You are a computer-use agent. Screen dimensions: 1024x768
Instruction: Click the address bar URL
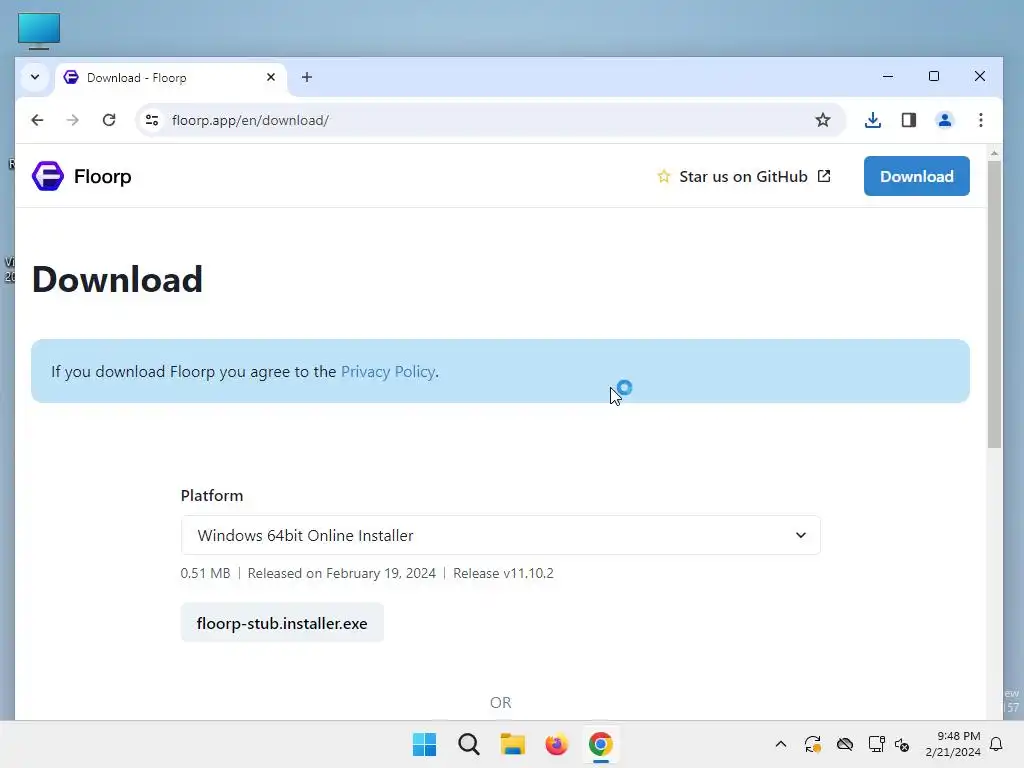click(250, 120)
